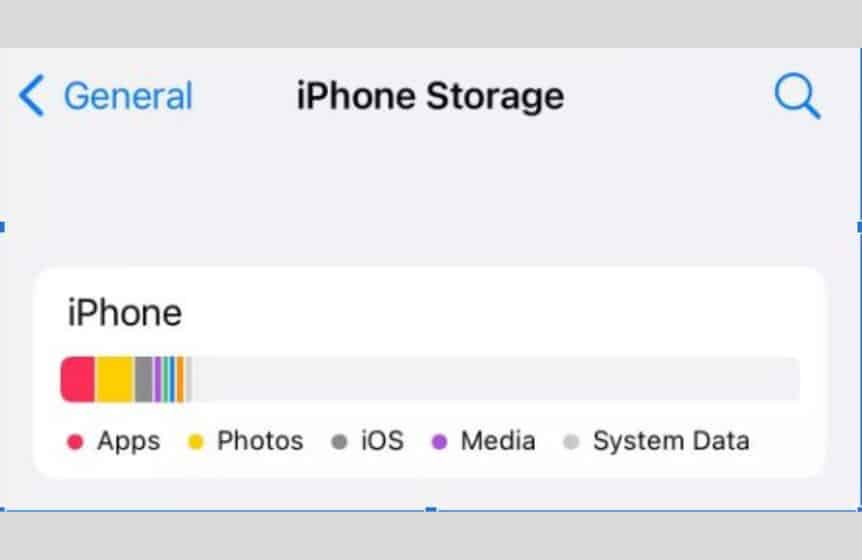Select the yellow Photos segment in storage bar
Screen dimensions: 862x560
pyautogui.click(x=114, y=380)
